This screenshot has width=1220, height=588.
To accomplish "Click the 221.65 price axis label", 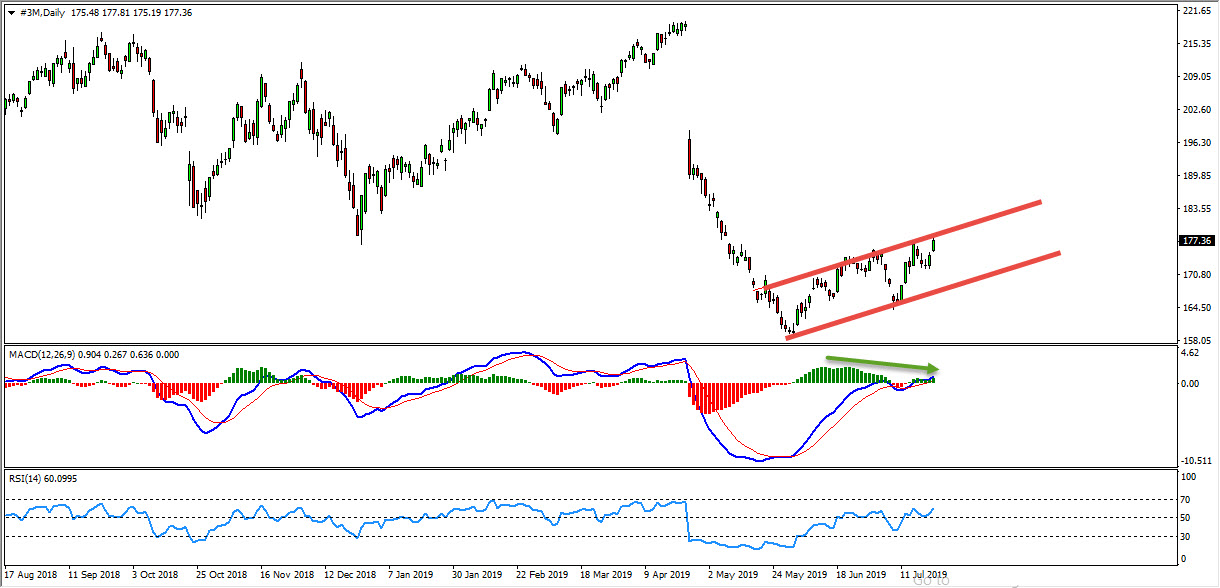I will click(1196, 12).
